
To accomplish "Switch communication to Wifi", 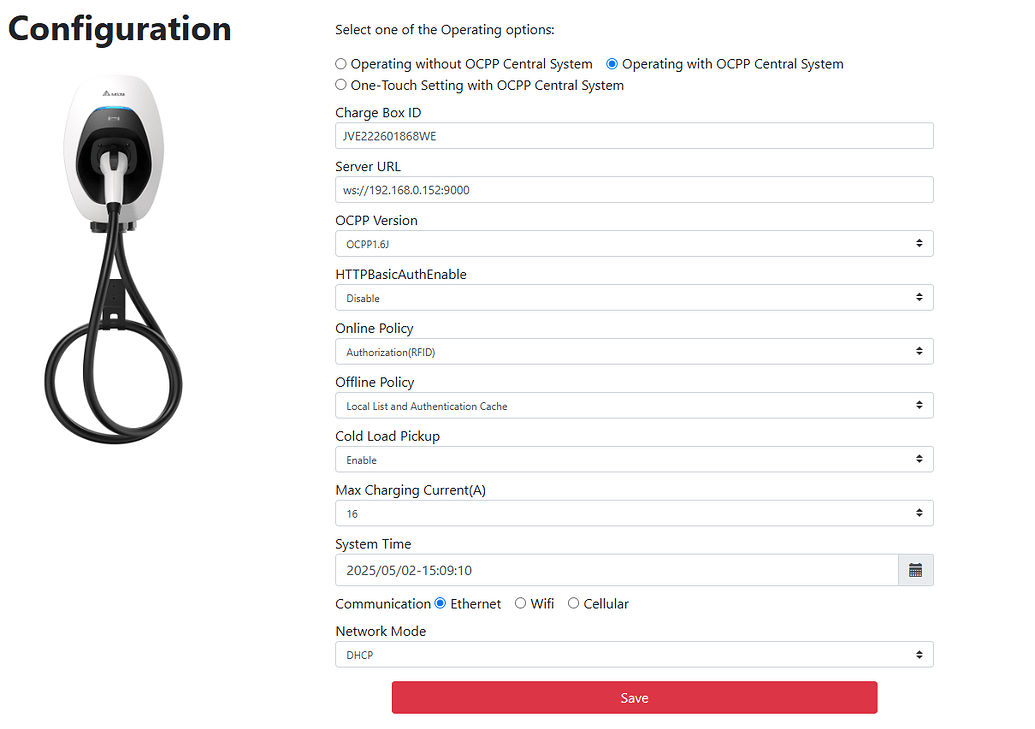I will pyautogui.click(x=520, y=603).
